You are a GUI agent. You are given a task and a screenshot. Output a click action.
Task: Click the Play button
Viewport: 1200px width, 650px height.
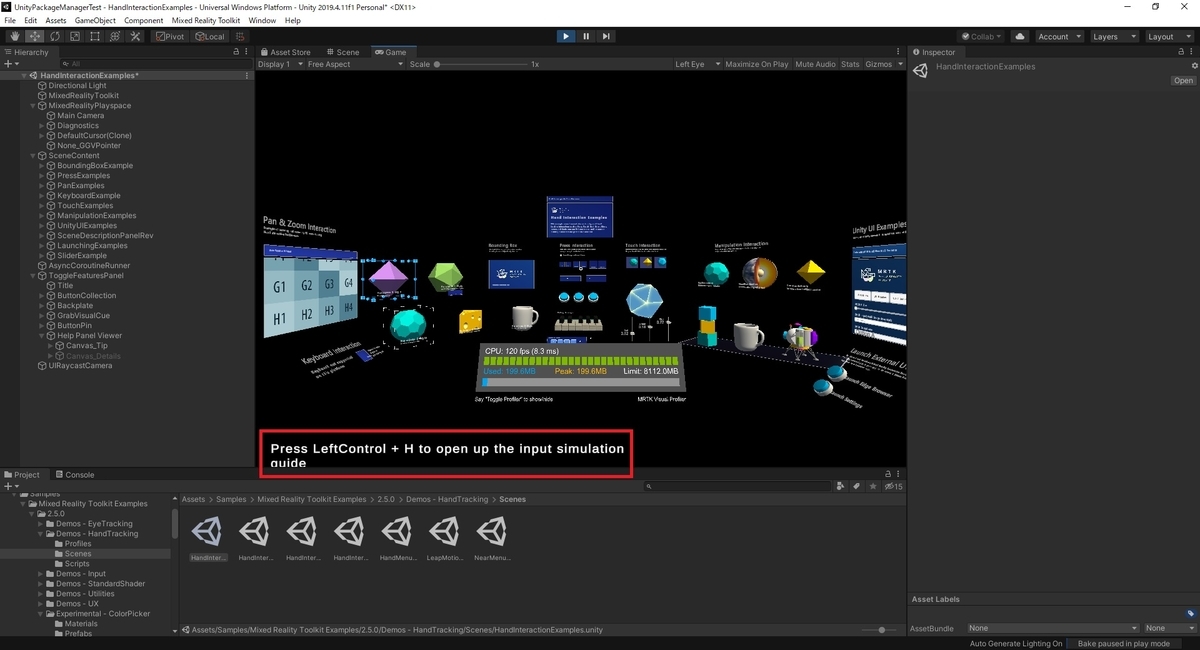pyautogui.click(x=566, y=36)
